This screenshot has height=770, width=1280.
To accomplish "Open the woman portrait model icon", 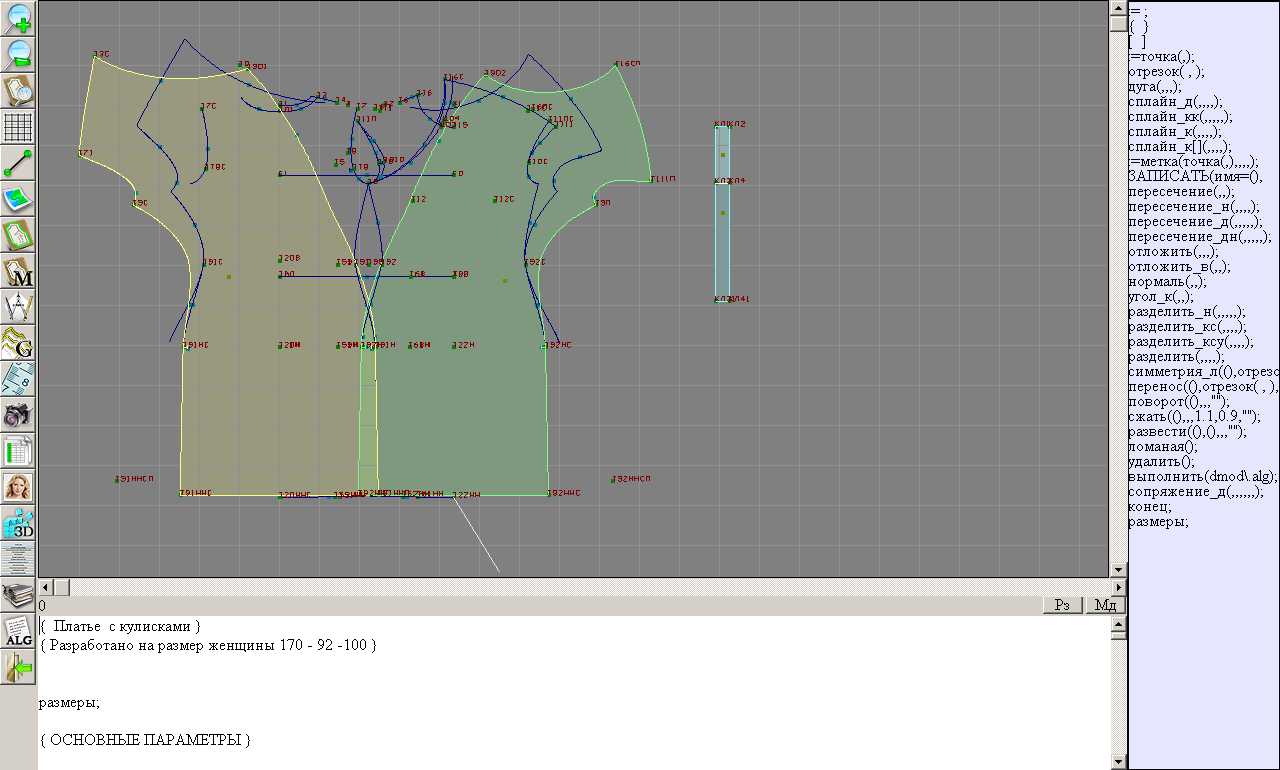I will pyautogui.click(x=19, y=487).
